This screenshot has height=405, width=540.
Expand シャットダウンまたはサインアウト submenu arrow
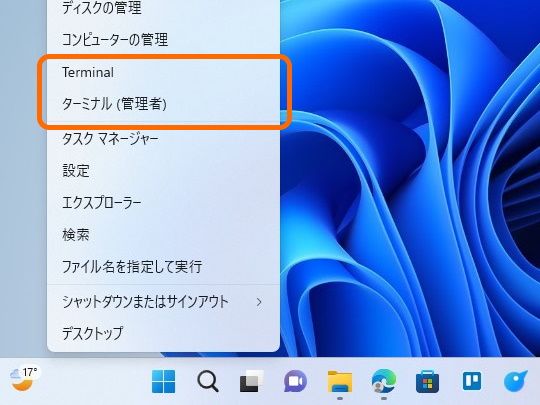coord(259,302)
